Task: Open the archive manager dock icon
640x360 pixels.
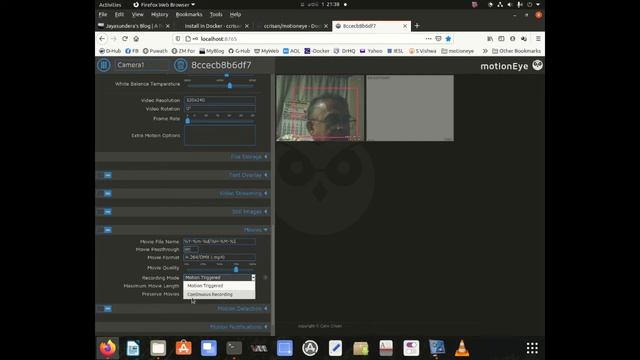Action: point(360,348)
